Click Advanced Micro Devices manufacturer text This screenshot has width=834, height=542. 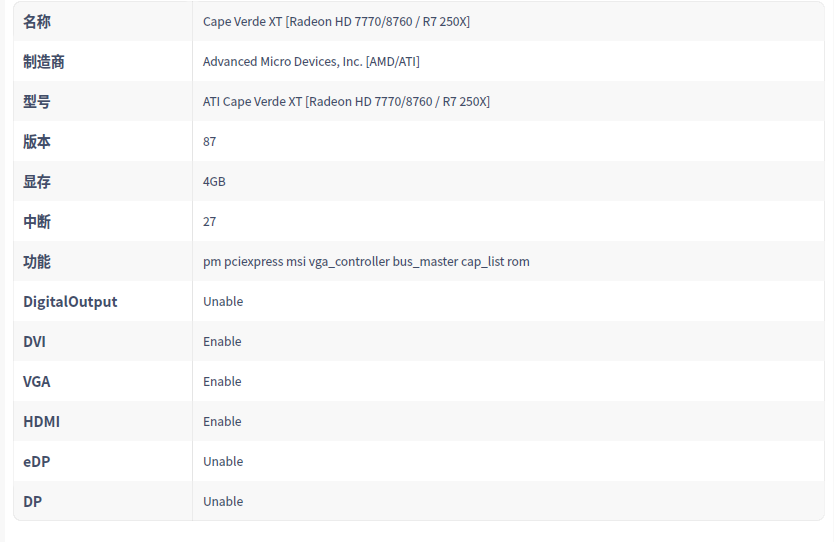[311, 62]
